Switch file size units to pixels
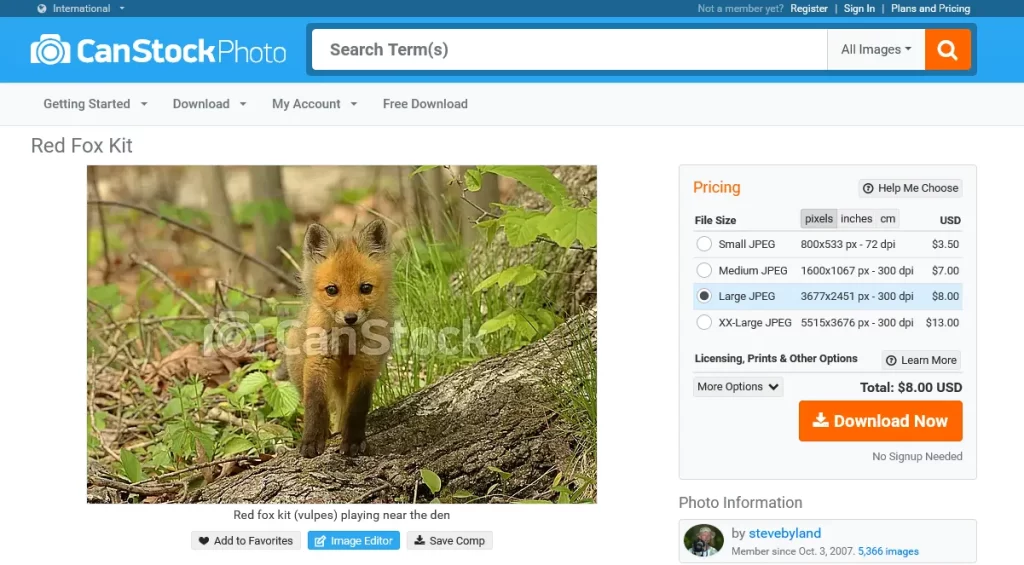The height and width of the screenshot is (565, 1024). [819, 219]
